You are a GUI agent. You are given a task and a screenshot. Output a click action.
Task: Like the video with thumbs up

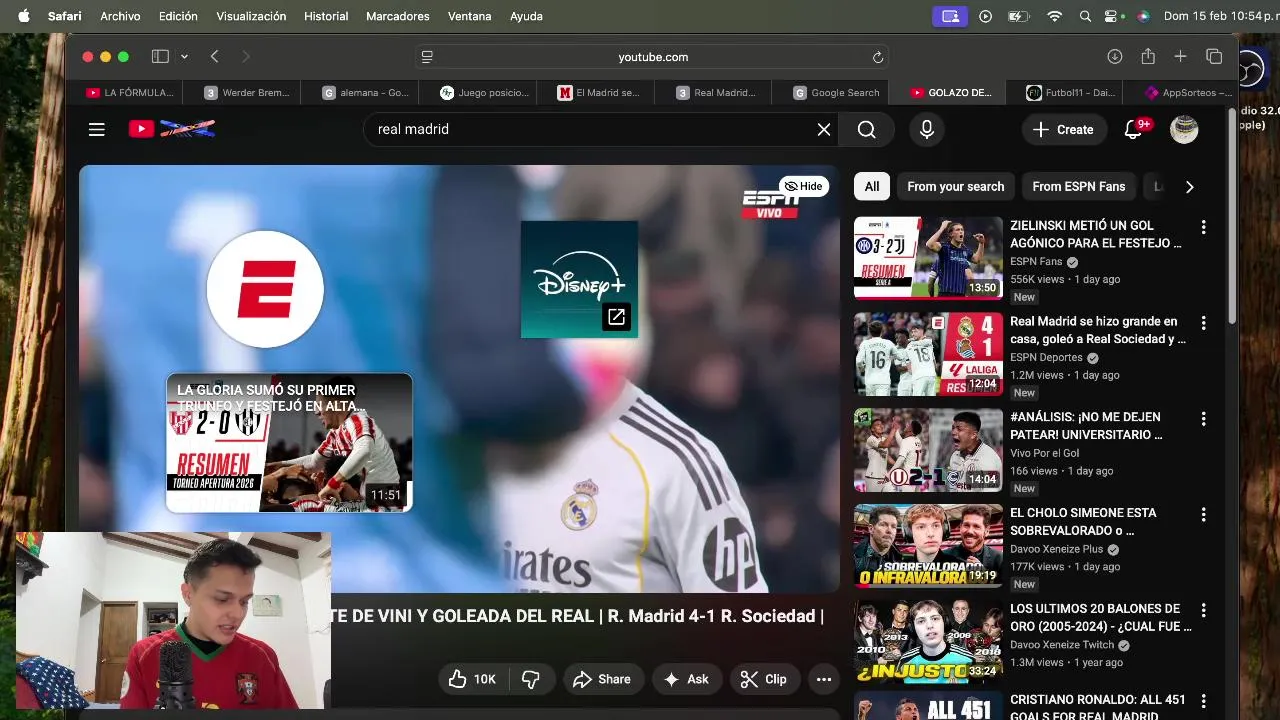pos(472,679)
